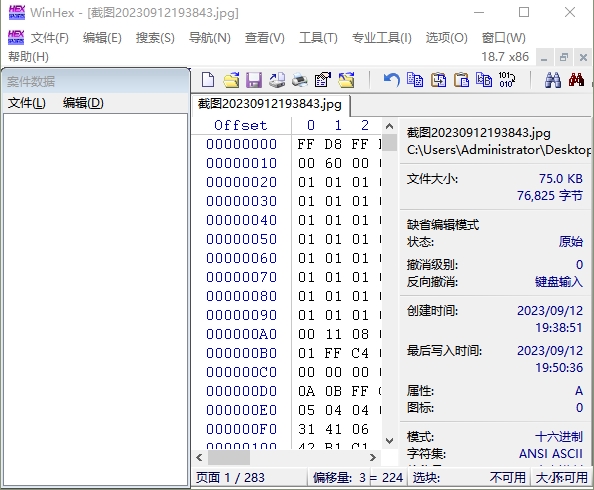The image size is (594, 490).
Task: Click the horizontal scroll right arrow
Action: [x=373, y=457]
